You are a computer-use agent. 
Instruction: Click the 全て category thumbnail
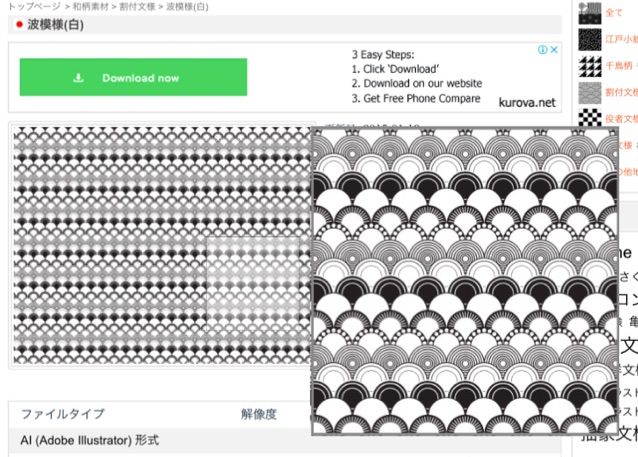click(x=590, y=13)
